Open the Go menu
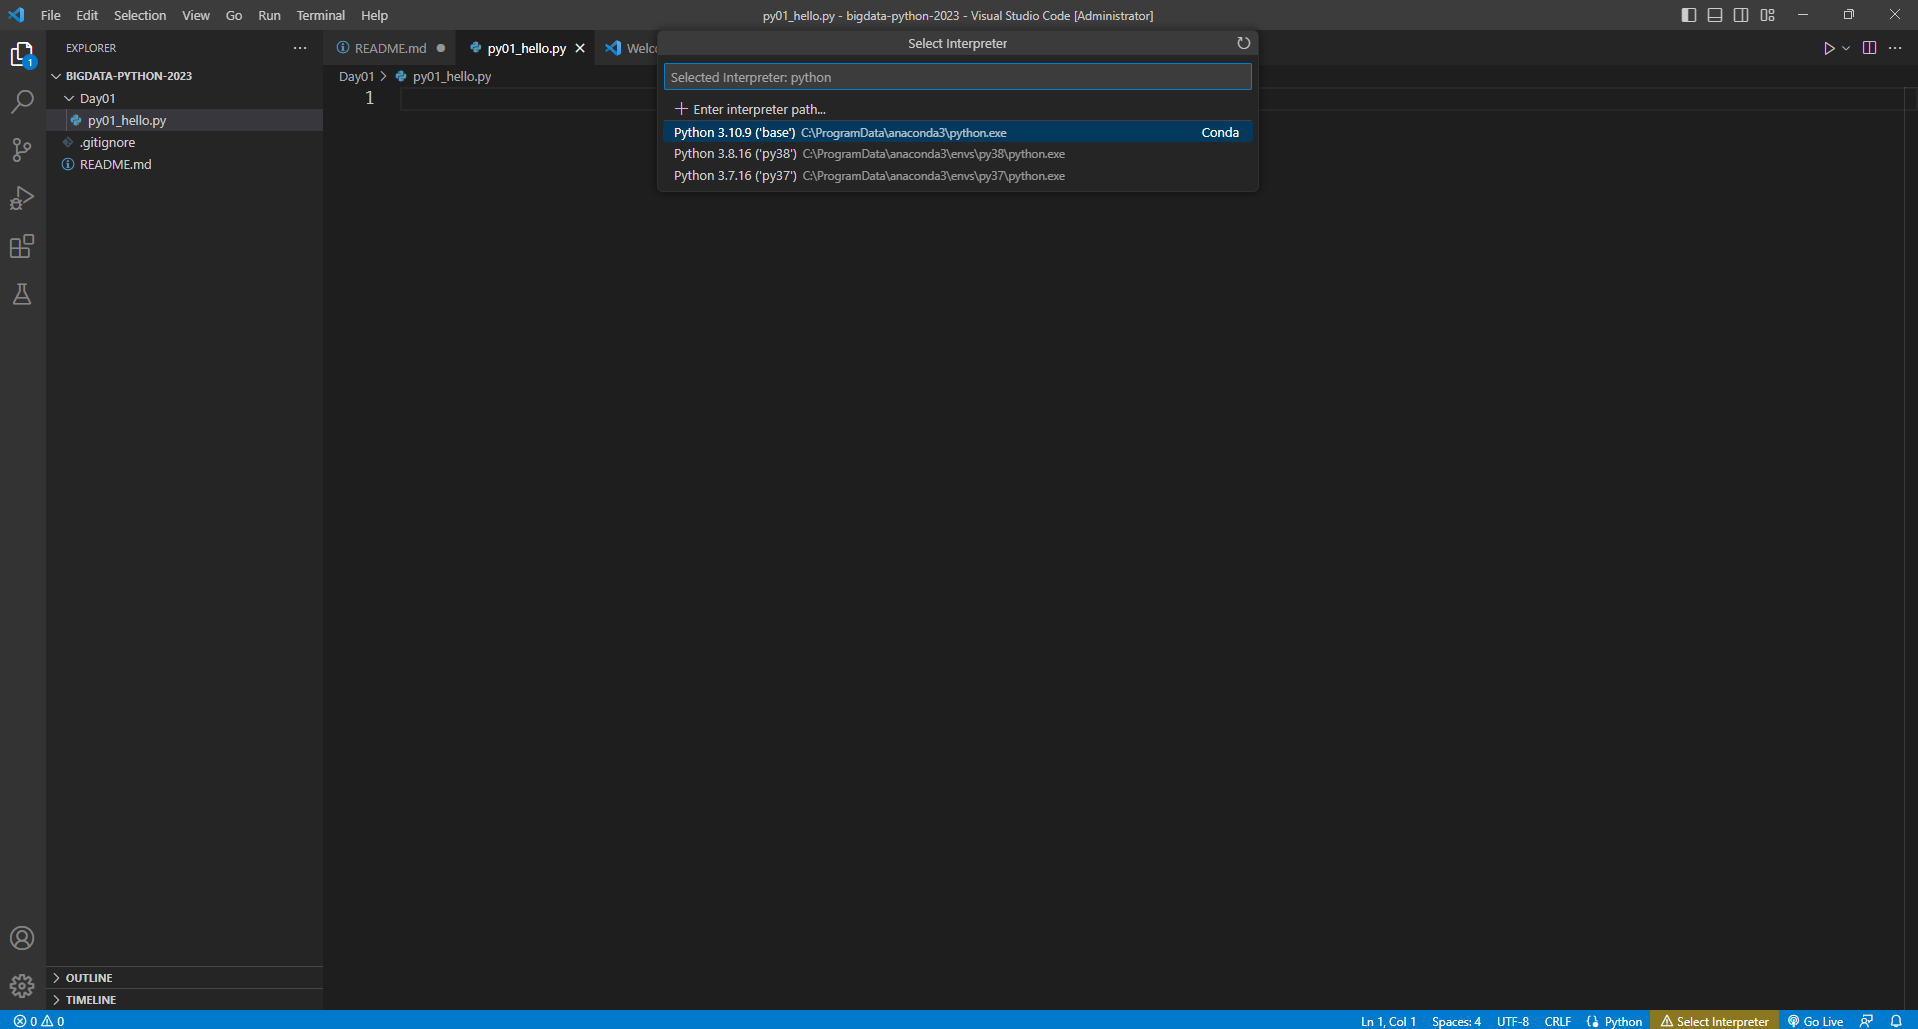The image size is (1918, 1029). (x=234, y=15)
